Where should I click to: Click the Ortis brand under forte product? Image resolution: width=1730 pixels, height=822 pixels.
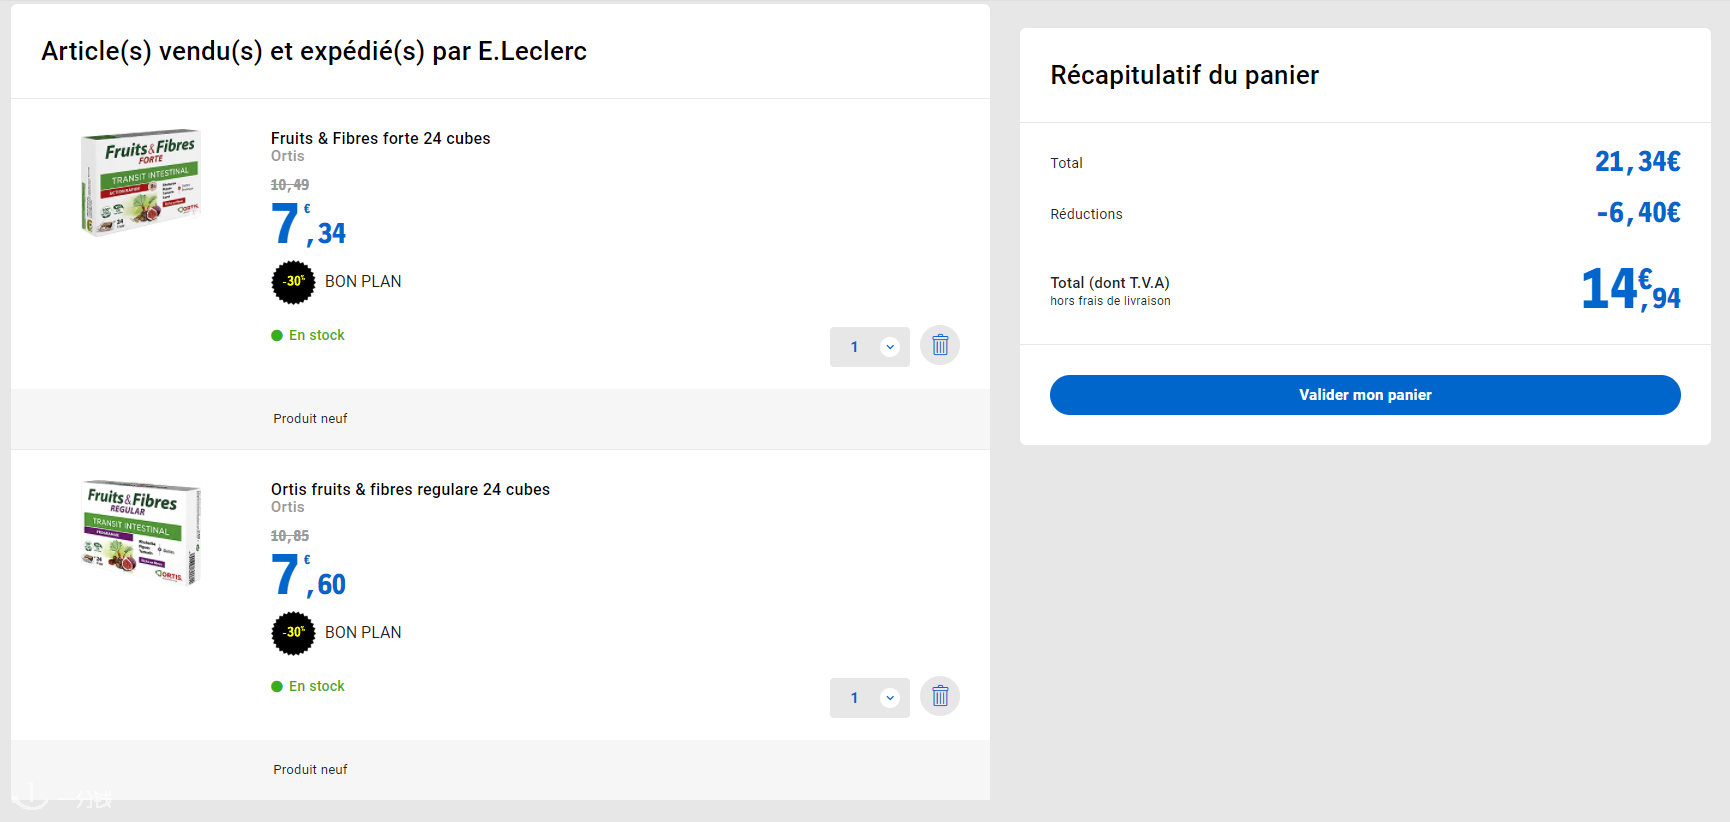pyautogui.click(x=287, y=157)
